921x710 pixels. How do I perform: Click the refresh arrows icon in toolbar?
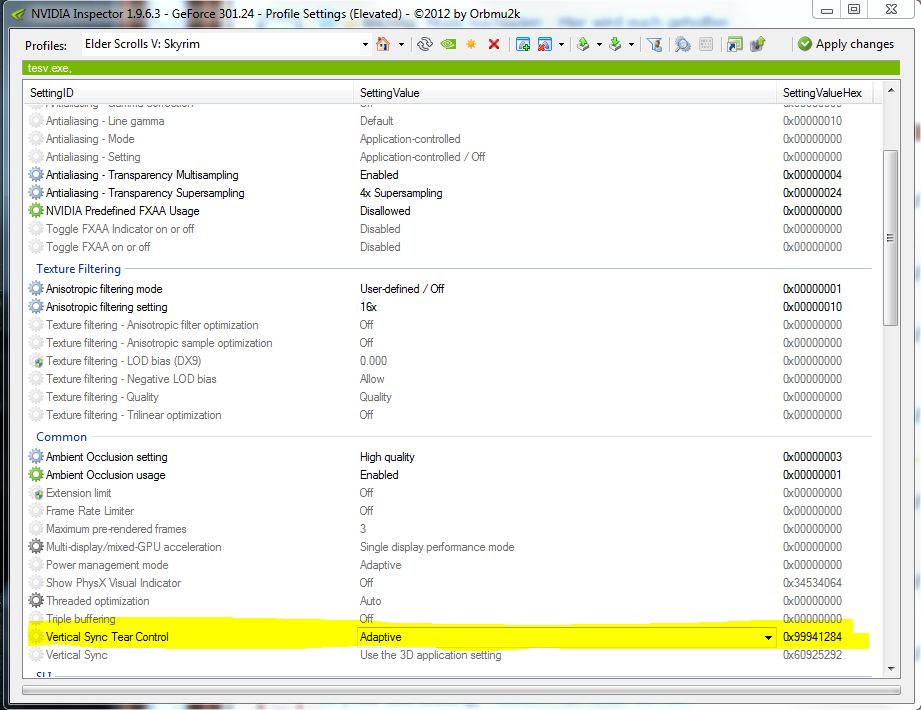[425, 44]
